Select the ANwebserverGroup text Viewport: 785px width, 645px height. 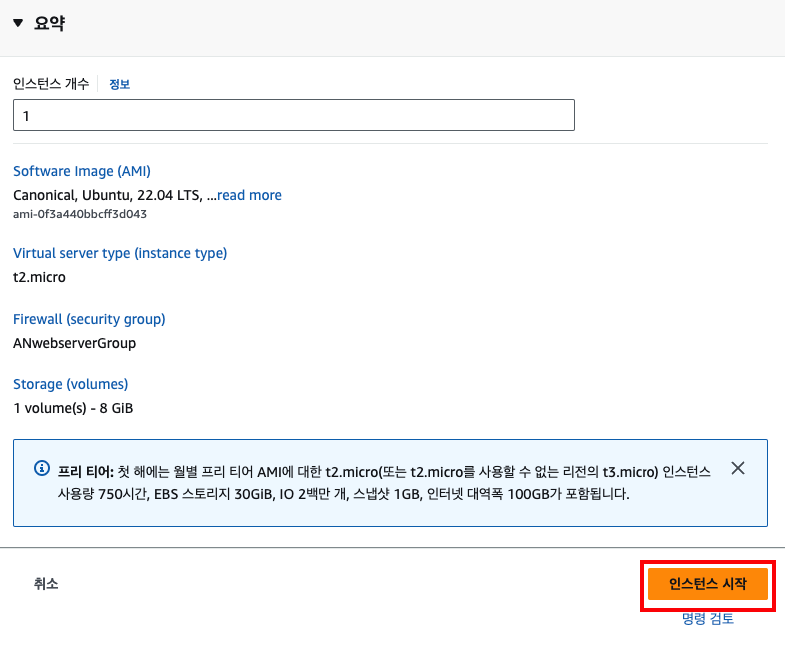(x=75, y=343)
